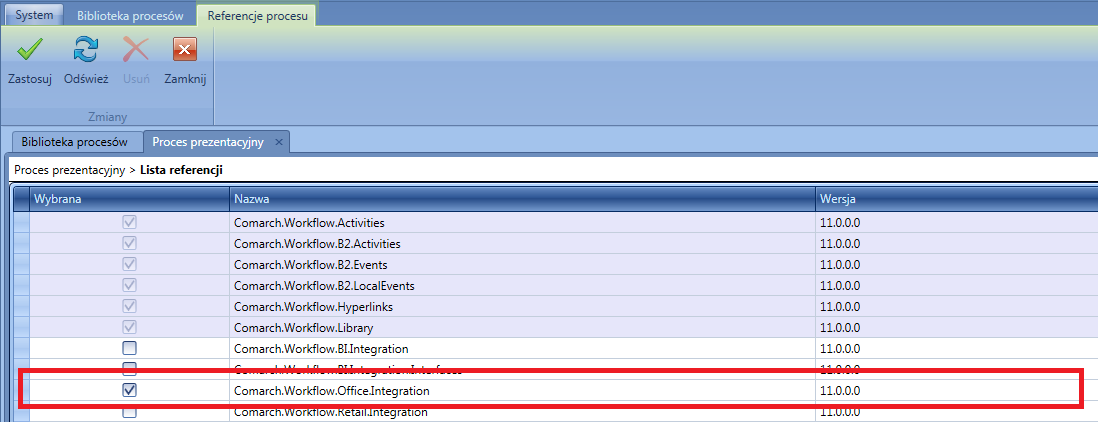Refresh the list using the Odśwież icon
Viewport: 1098px width, 422px height.
click(x=86, y=50)
